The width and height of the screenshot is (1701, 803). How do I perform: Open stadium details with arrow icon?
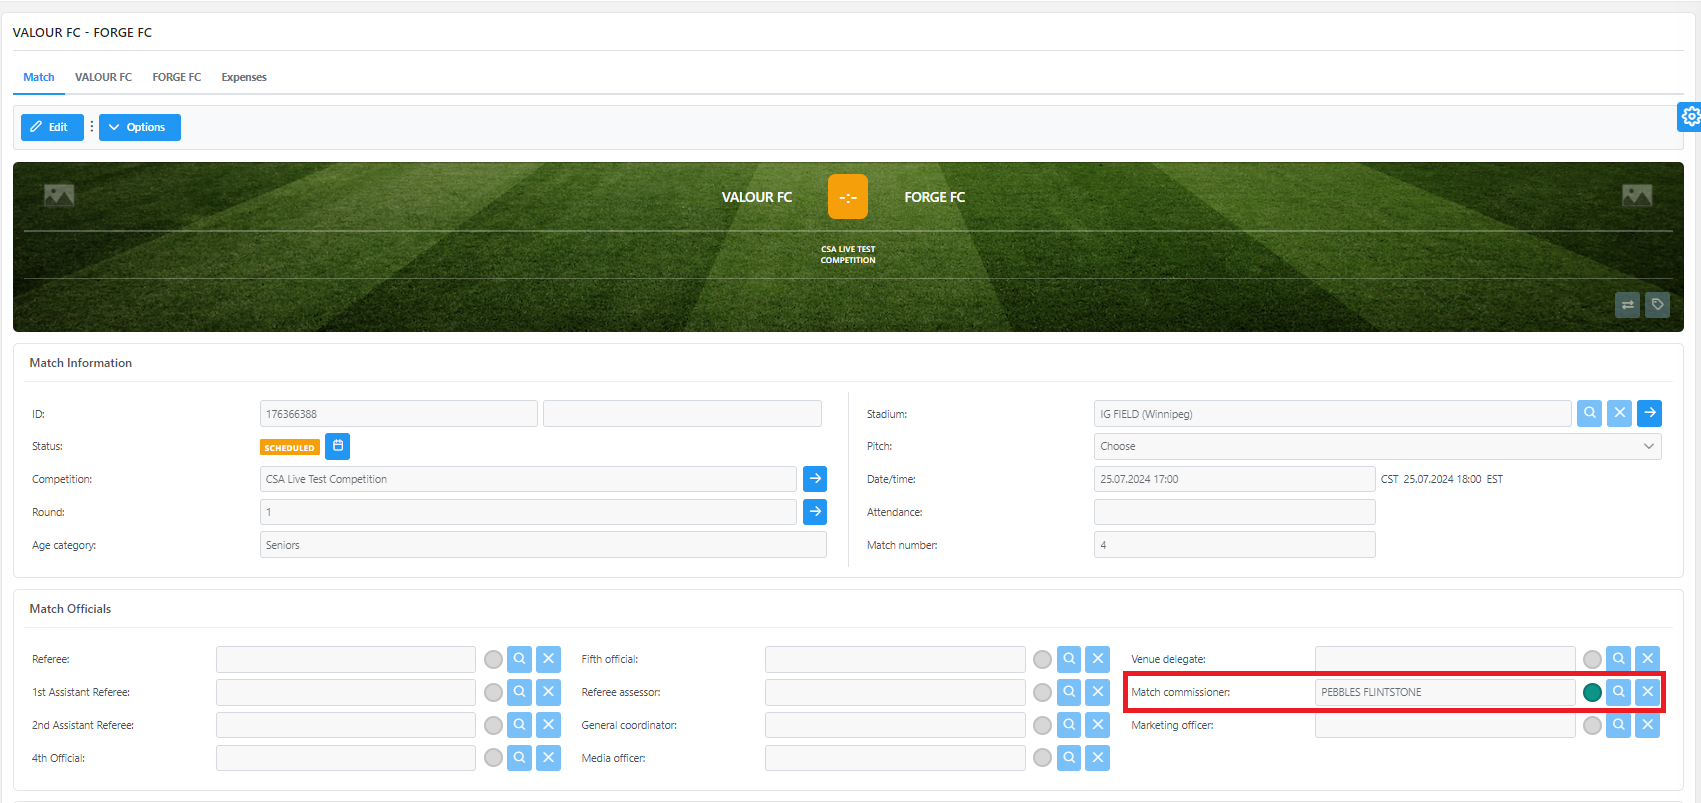coord(1650,413)
